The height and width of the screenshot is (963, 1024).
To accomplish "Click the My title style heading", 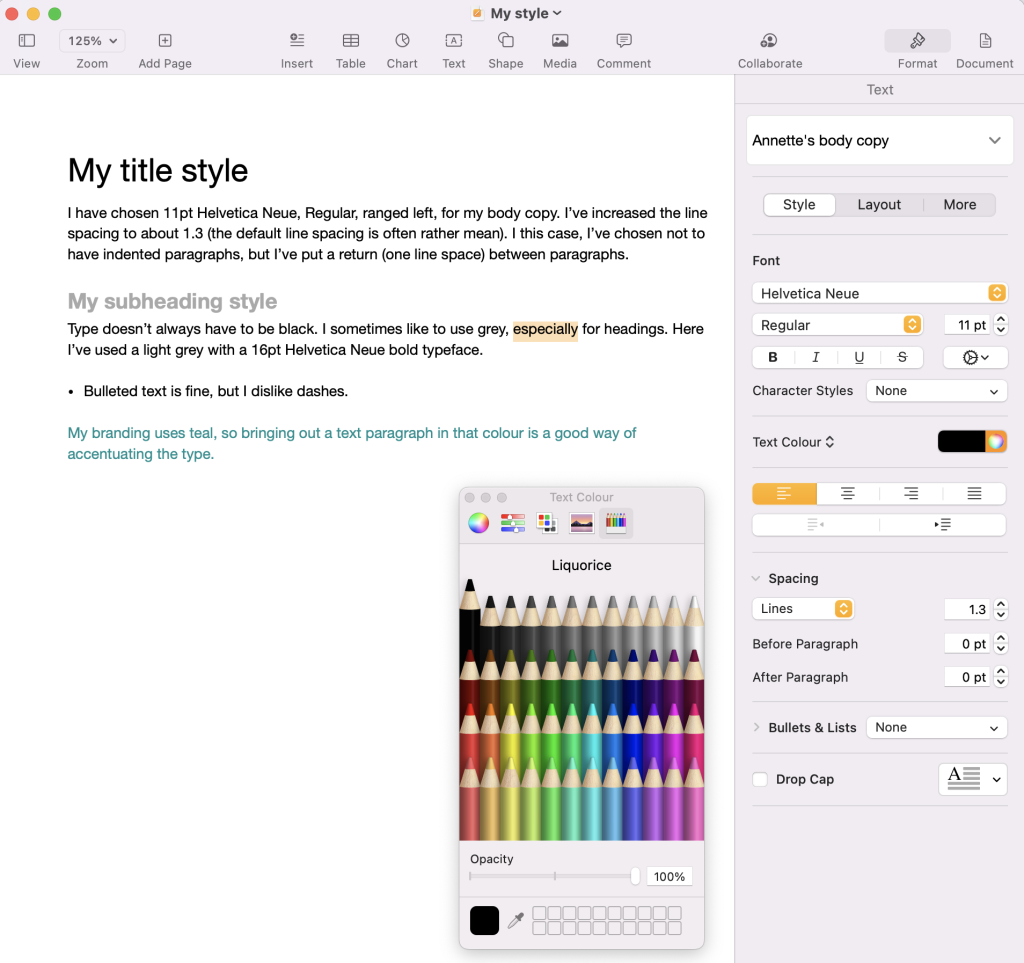I will pyautogui.click(x=158, y=171).
